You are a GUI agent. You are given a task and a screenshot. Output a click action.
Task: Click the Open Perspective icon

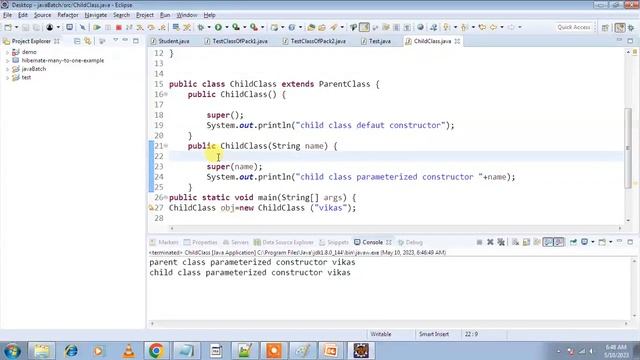(605, 27)
